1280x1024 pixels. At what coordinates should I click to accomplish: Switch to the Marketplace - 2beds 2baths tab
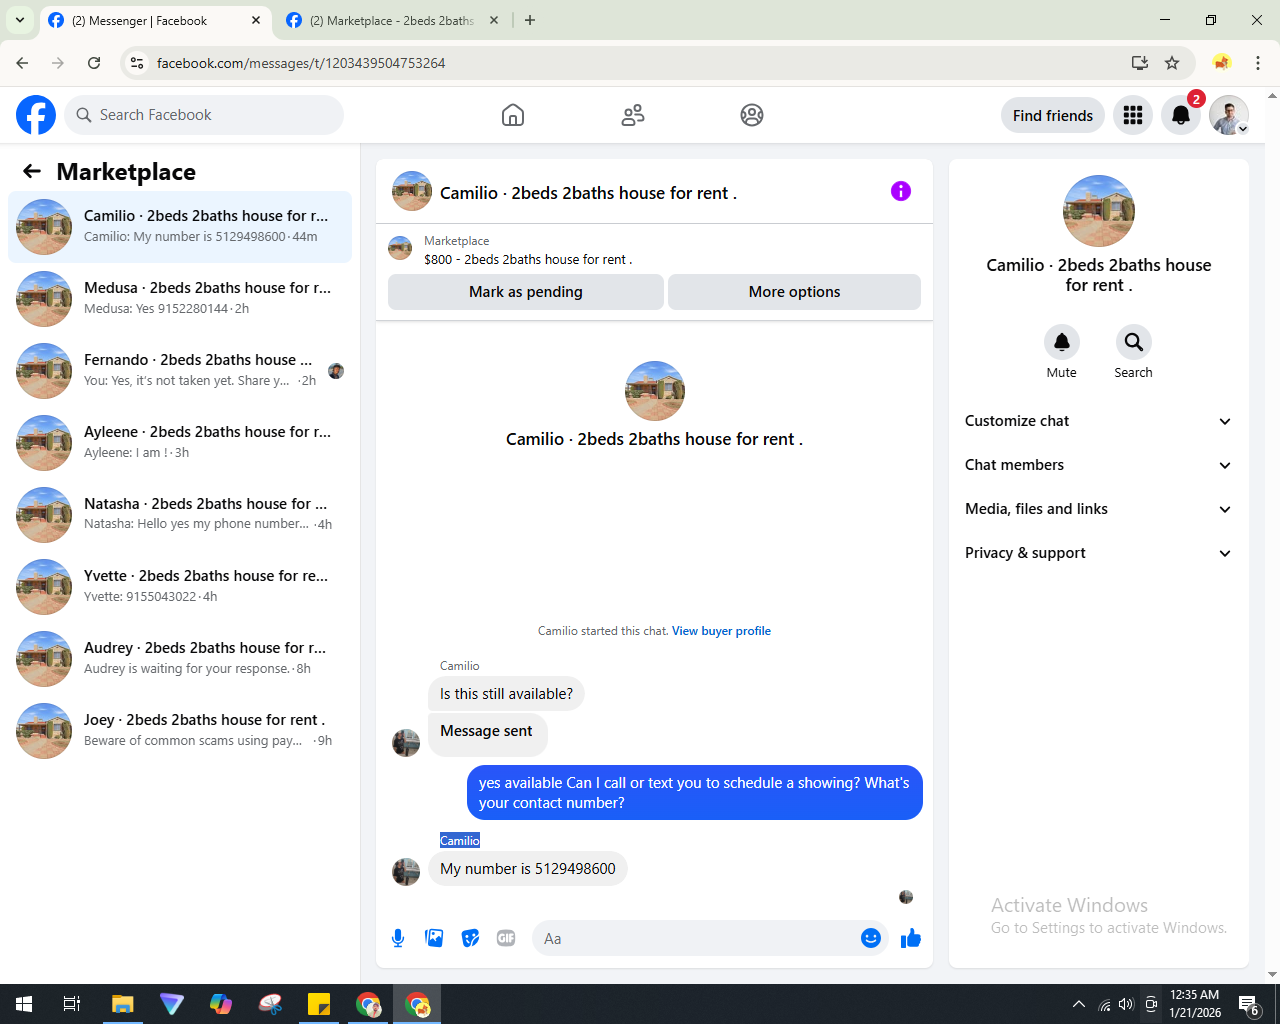[x=392, y=20]
